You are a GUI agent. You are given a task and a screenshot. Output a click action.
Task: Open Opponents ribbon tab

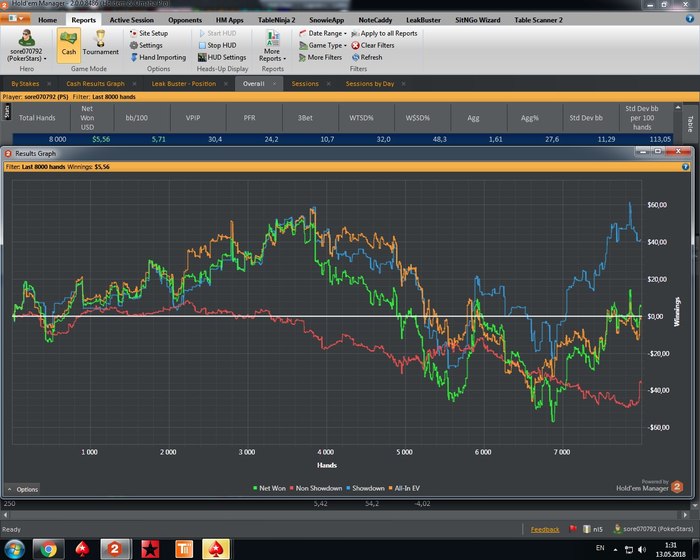(185, 20)
